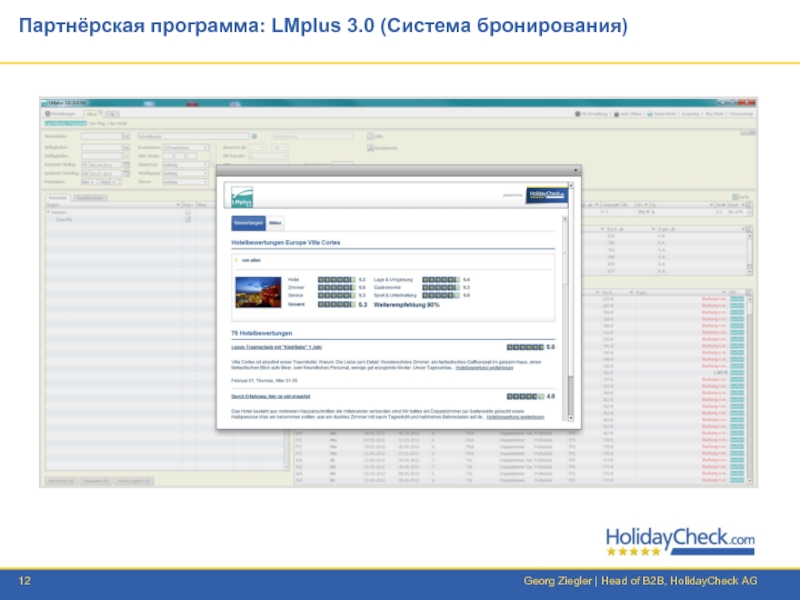800x600 pixels.
Task: Open the calendar icon for frühester Hinflug
Action: click(x=127, y=165)
